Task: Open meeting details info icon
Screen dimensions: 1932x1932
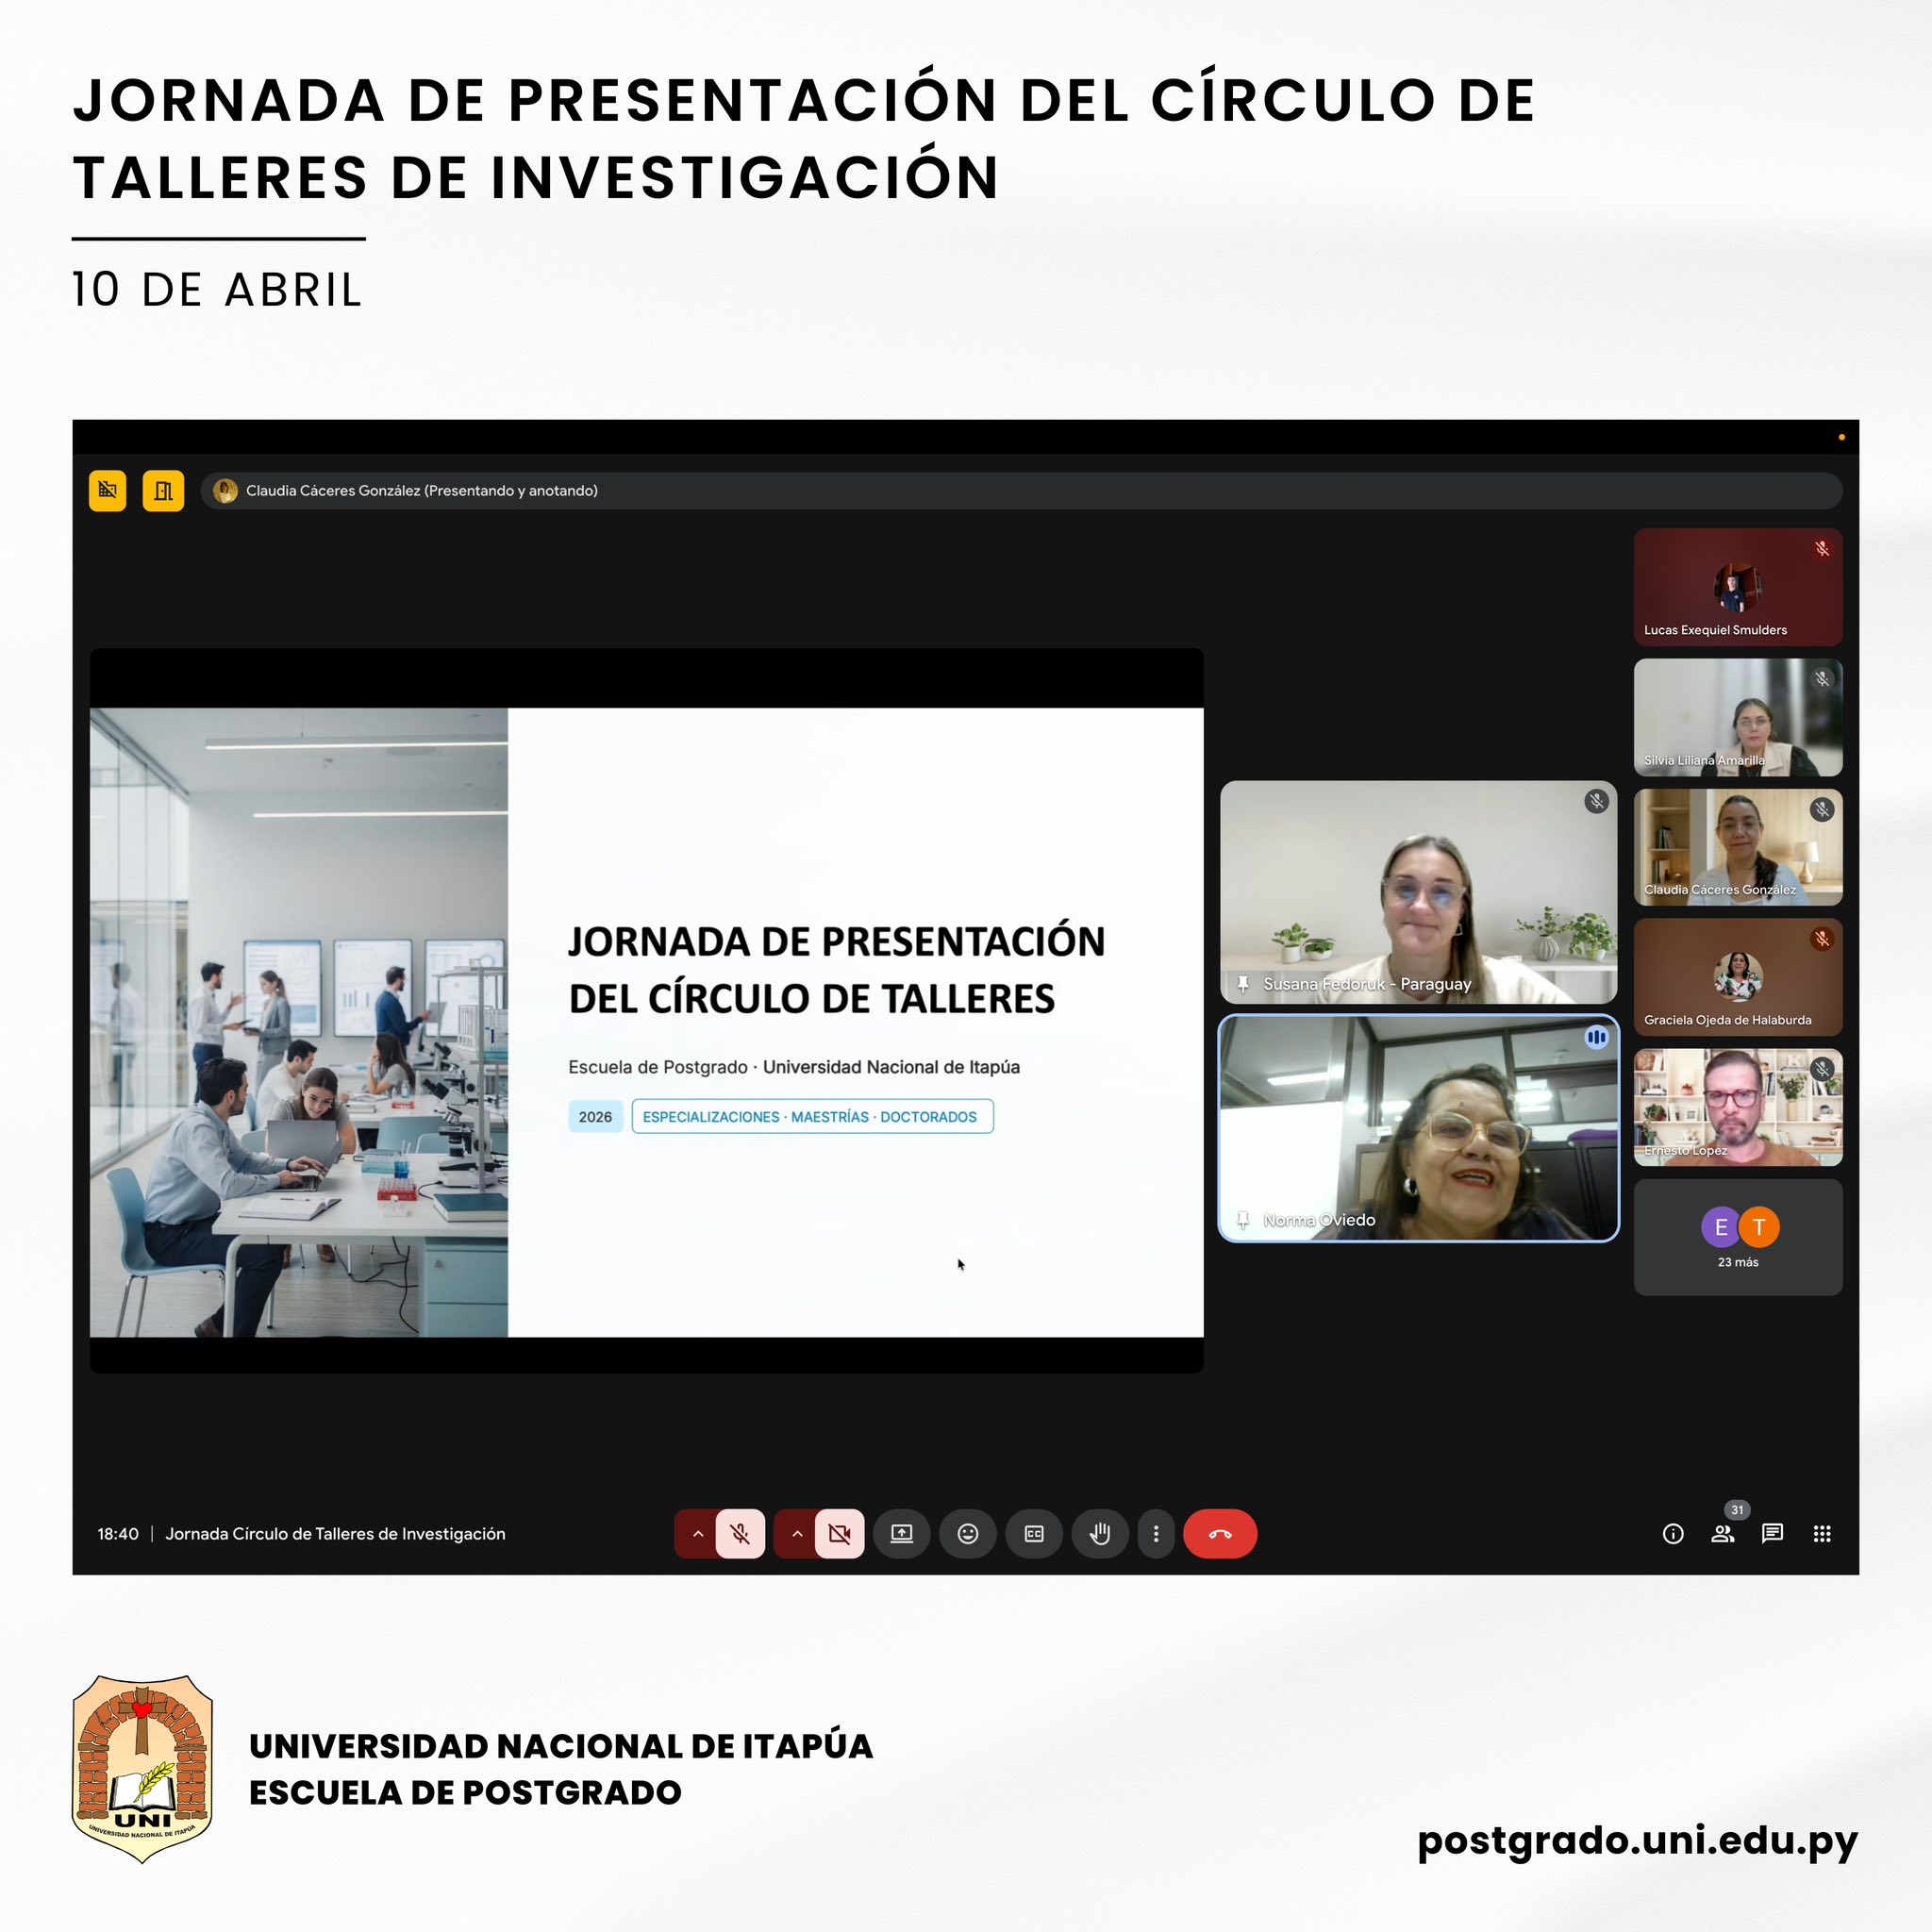Action: (1672, 1534)
